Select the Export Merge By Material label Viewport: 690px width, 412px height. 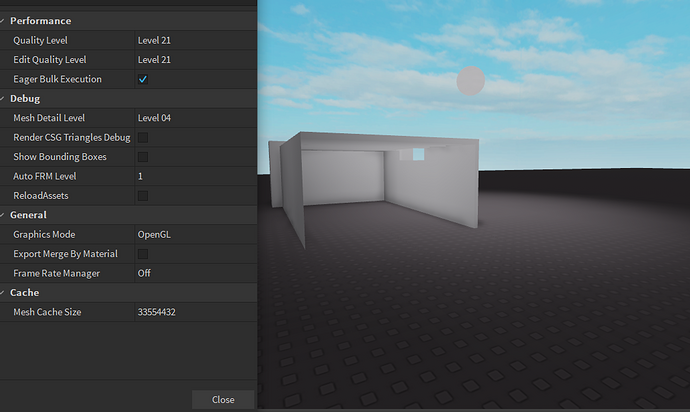click(x=65, y=254)
